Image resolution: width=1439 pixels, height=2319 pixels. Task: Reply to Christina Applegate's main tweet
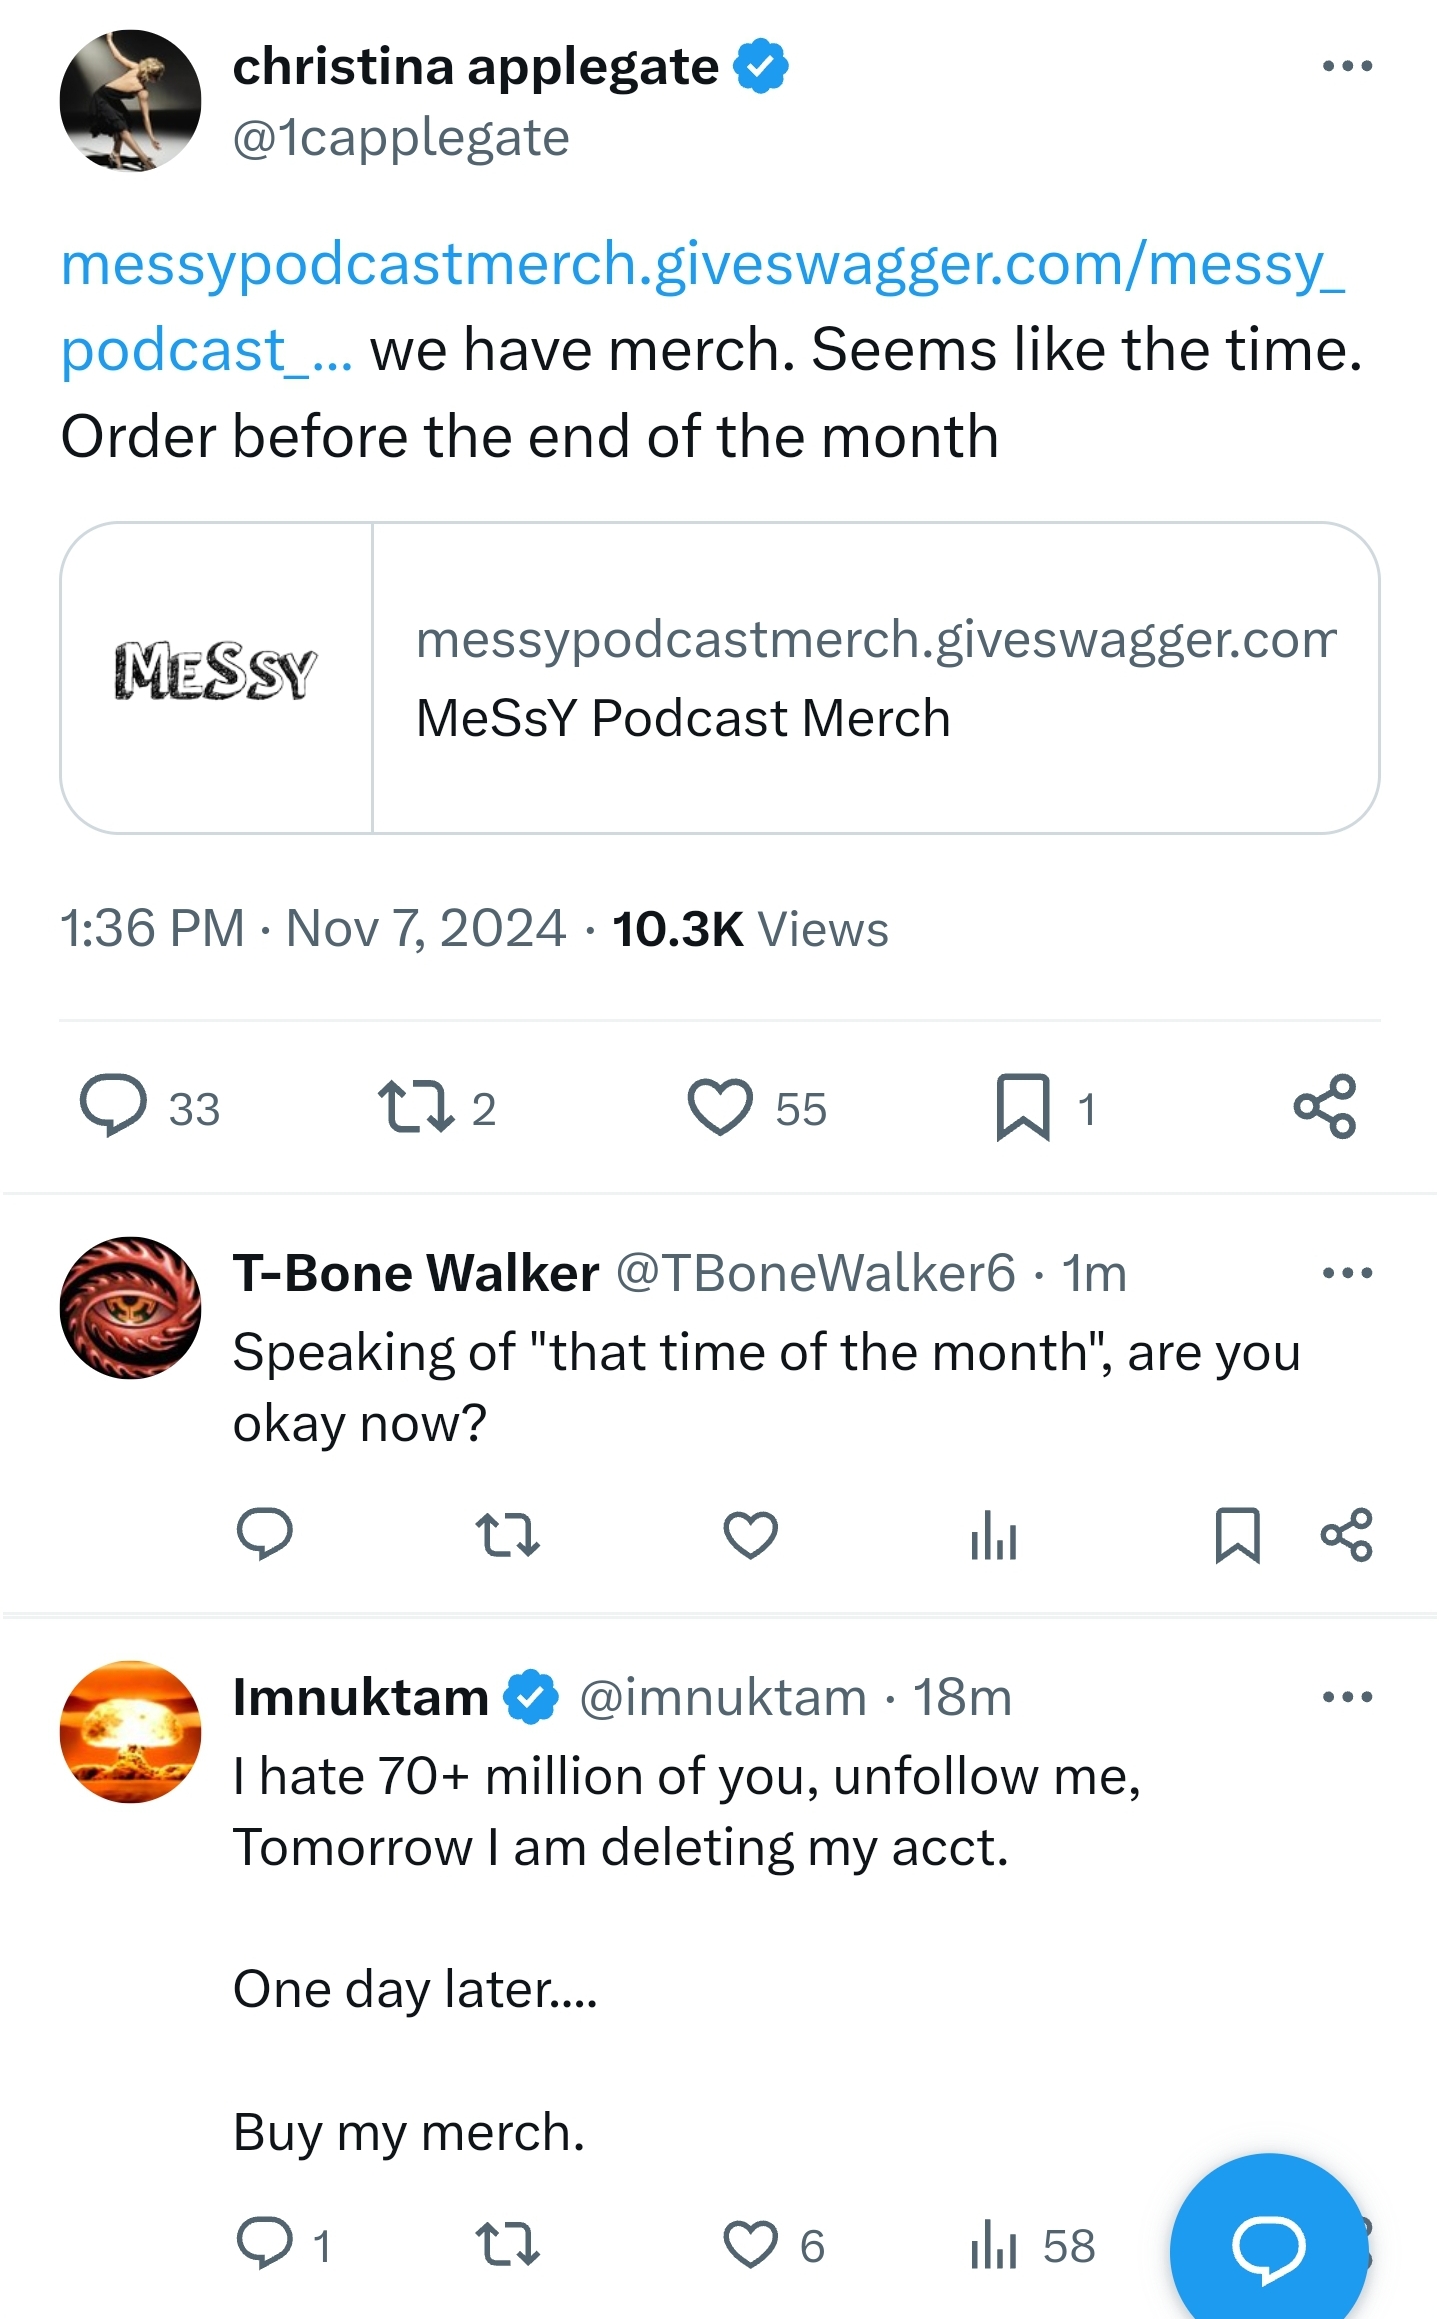[113, 1106]
